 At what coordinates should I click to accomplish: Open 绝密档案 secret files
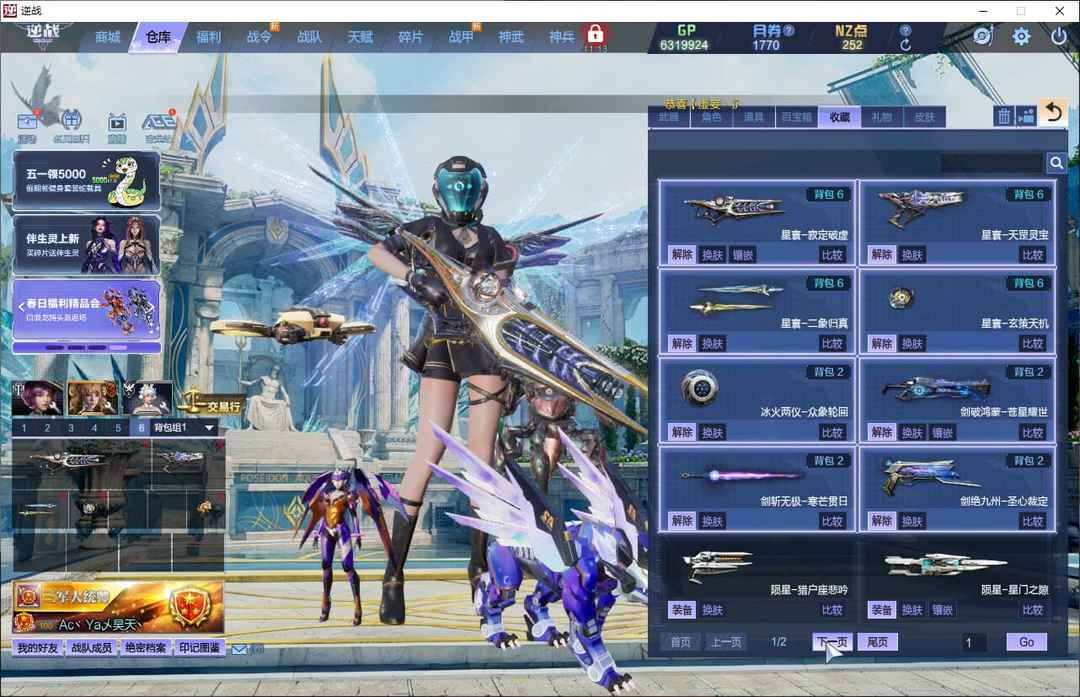[x=145, y=648]
